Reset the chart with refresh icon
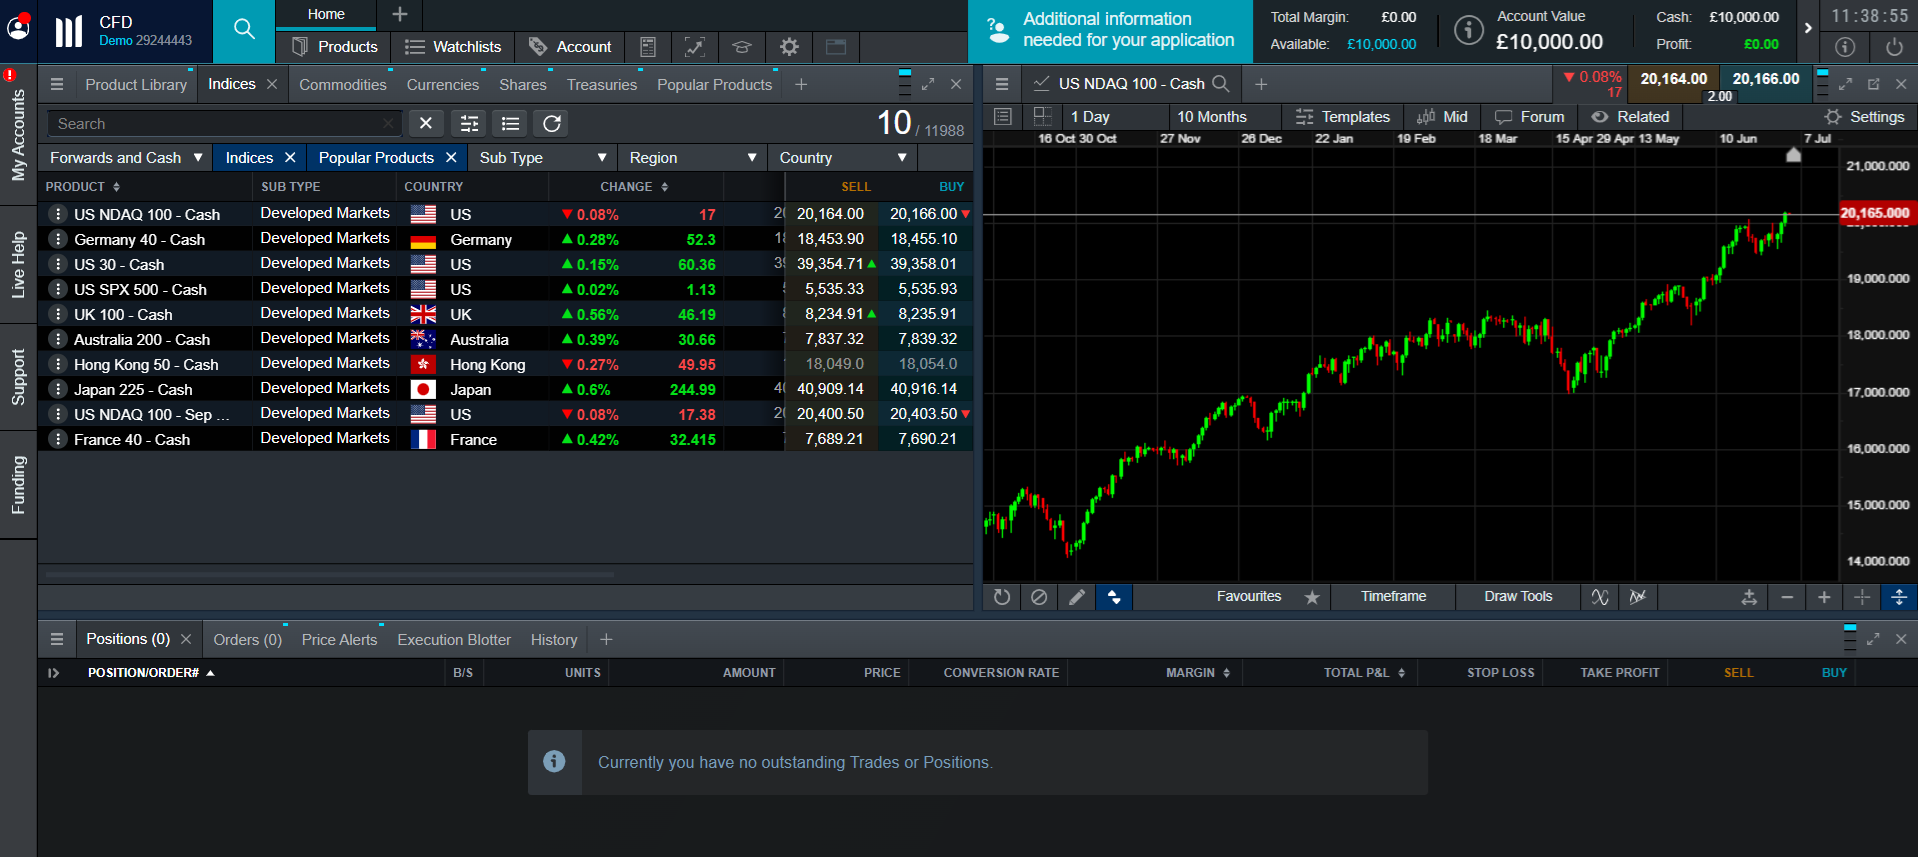The height and width of the screenshot is (857, 1918). [1001, 597]
